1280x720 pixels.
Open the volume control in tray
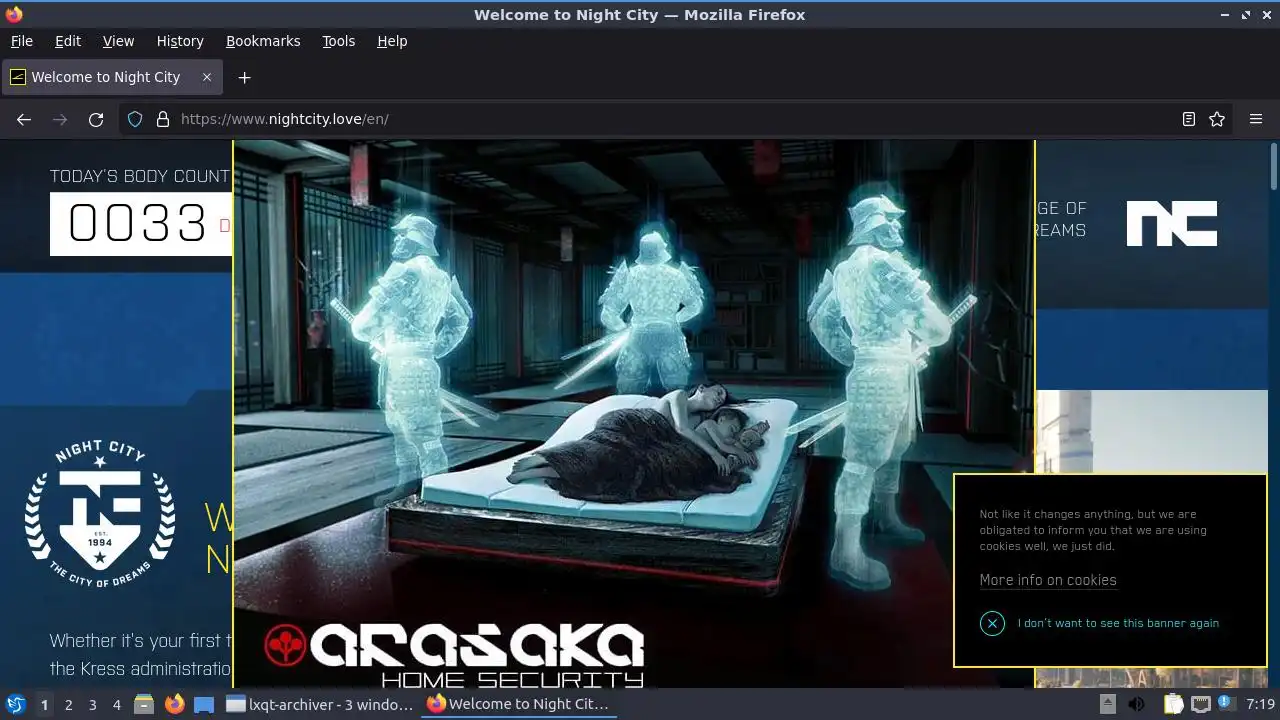pos(1137,704)
